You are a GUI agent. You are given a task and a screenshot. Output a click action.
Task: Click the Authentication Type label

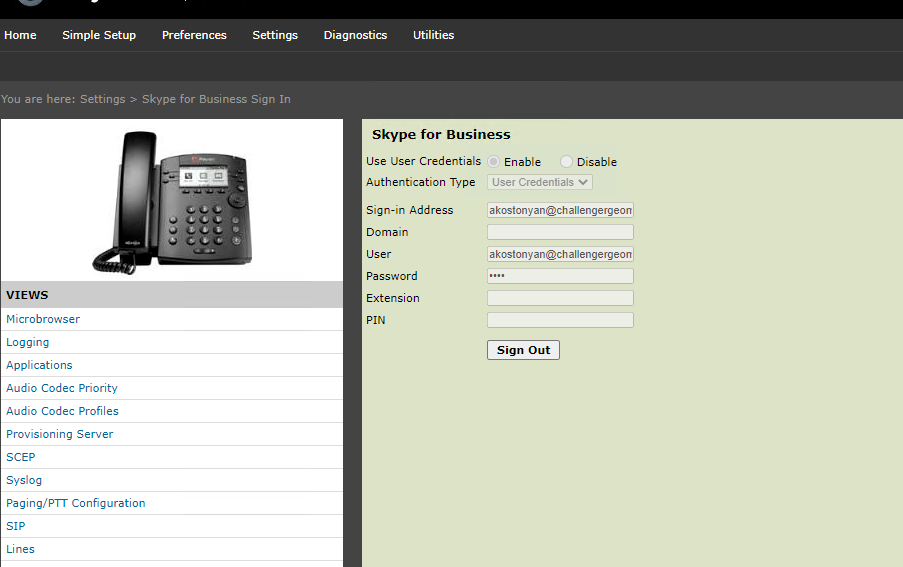pos(420,182)
